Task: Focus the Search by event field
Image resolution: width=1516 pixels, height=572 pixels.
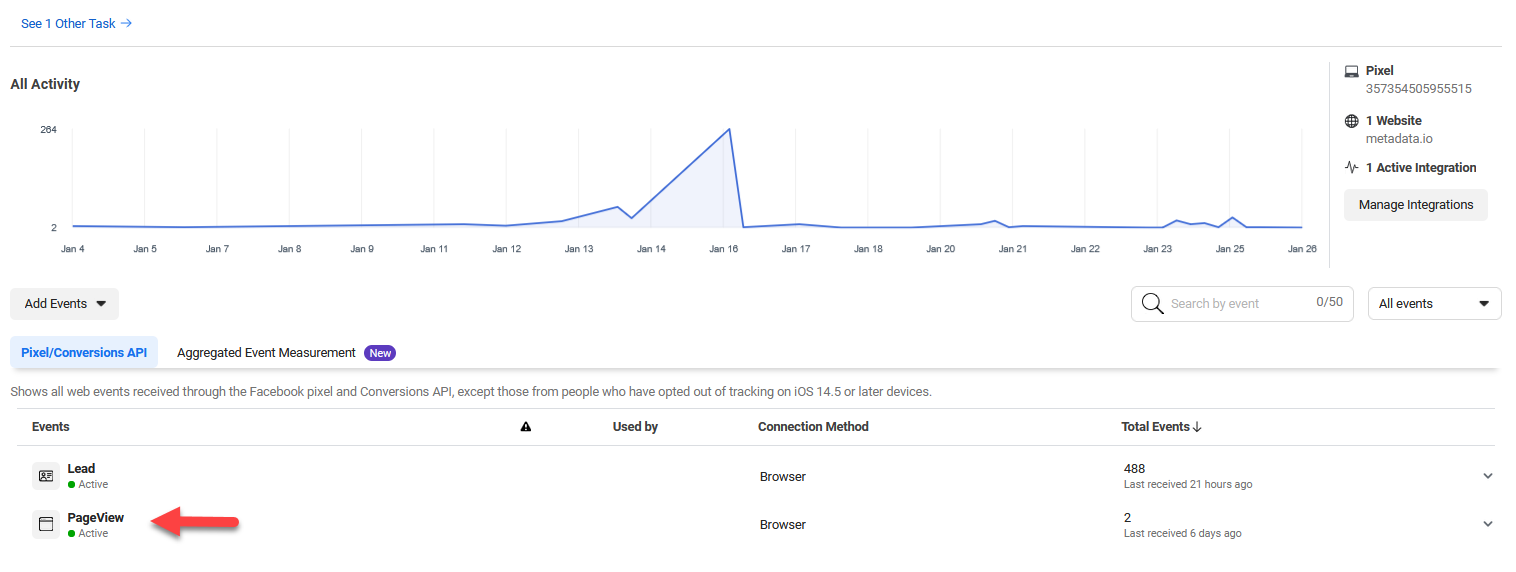Action: [x=1237, y=304]
